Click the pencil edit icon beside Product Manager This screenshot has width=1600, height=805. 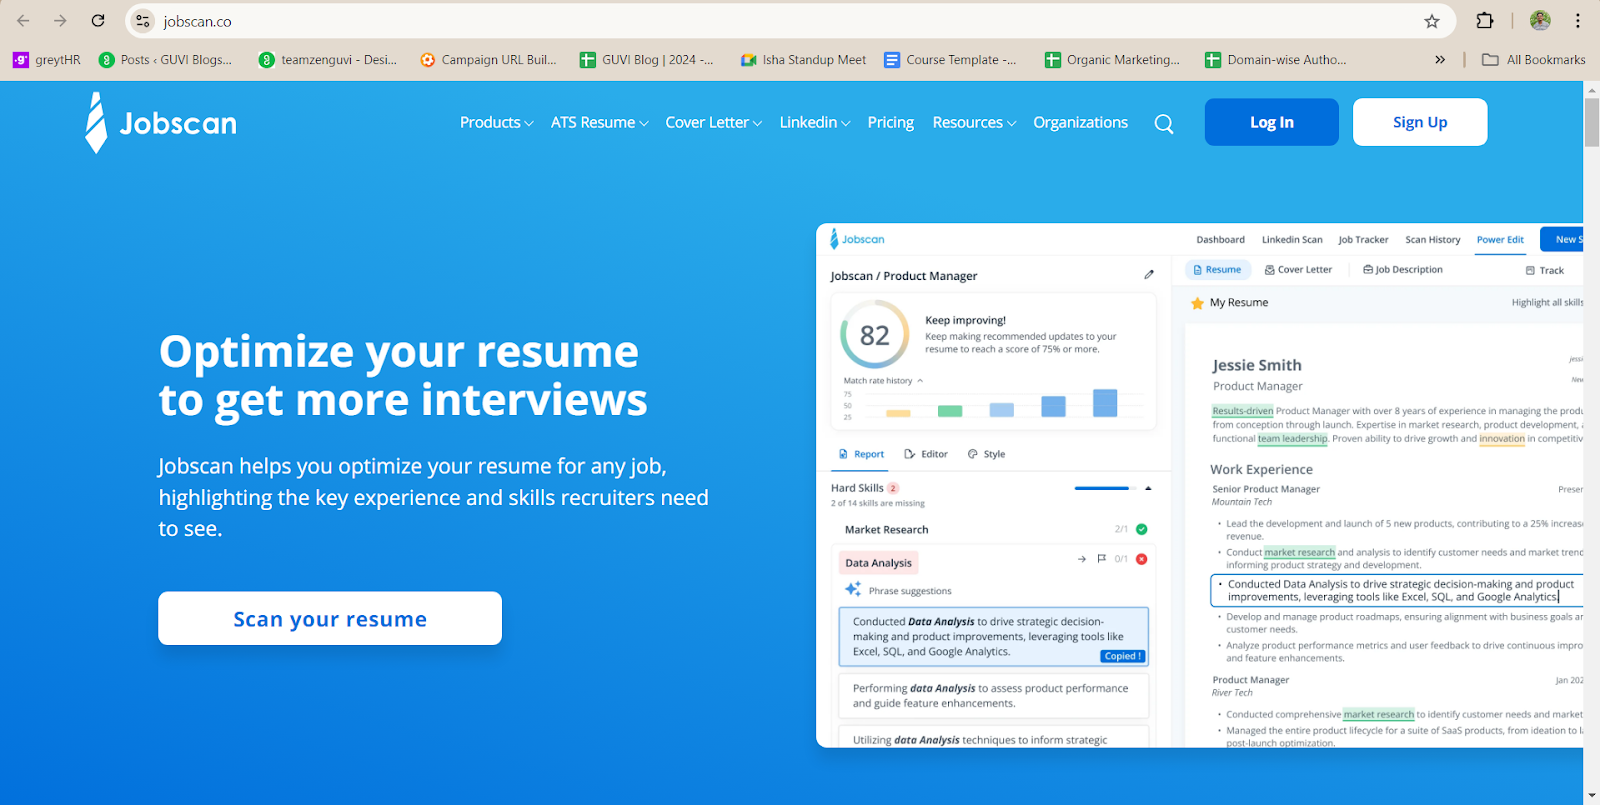1149,274
